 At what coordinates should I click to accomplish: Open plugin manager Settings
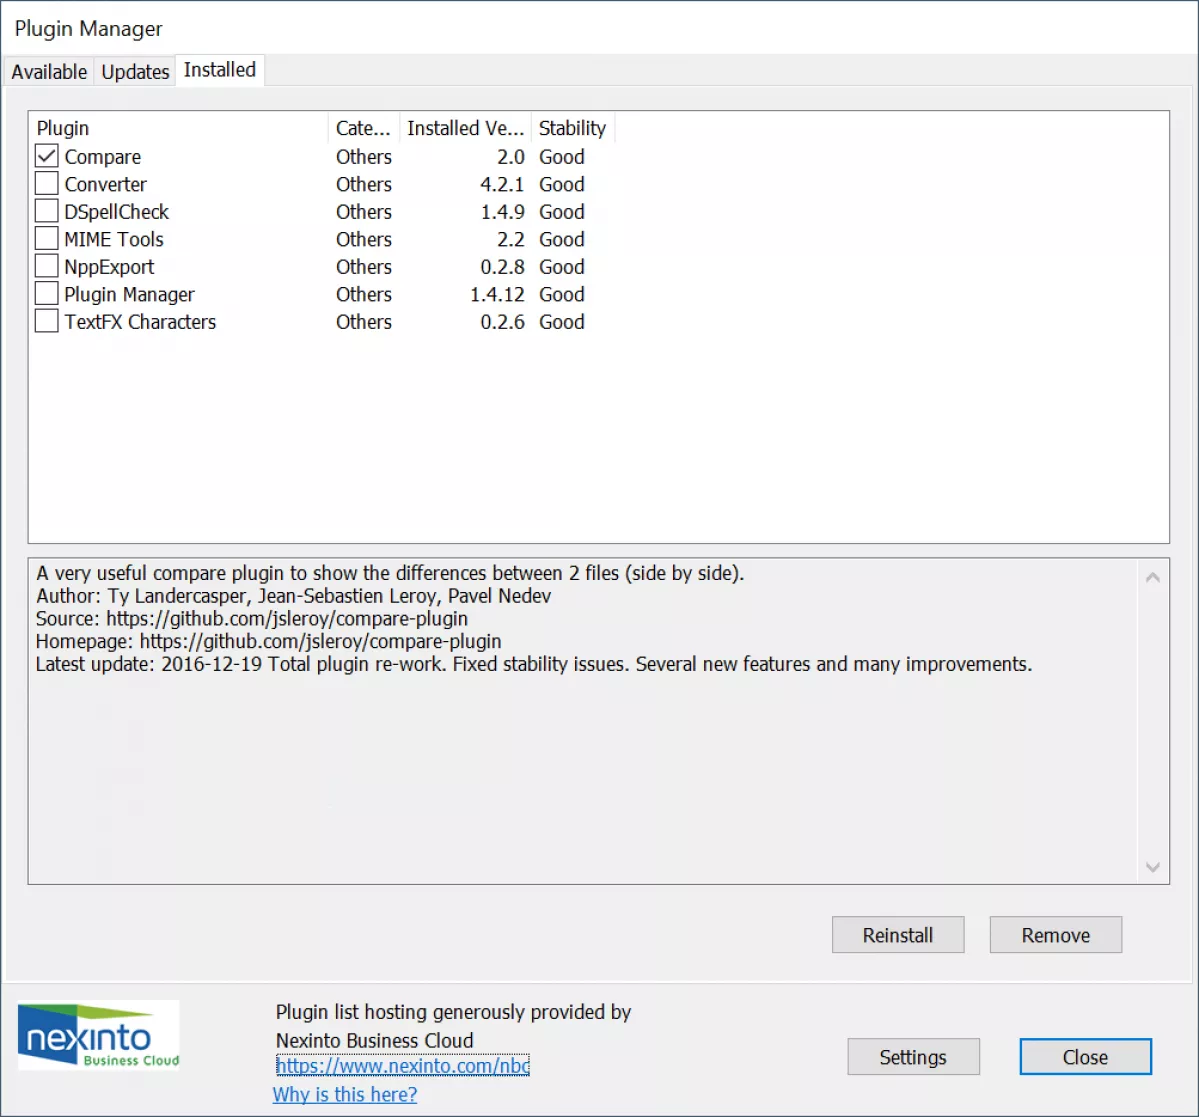click(x=913, y=1057)
